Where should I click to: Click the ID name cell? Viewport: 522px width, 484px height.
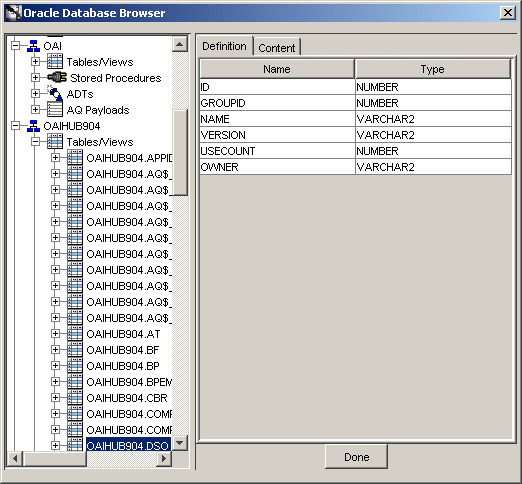point(277,87)
